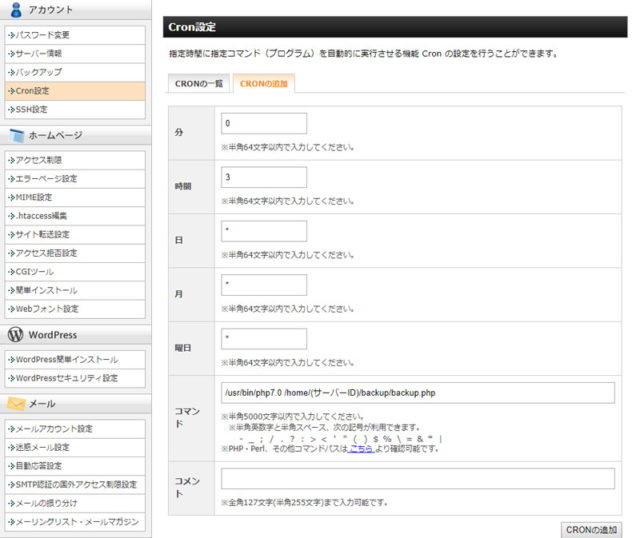Focus the 時間 input field
Screen dimensions: 640x538
(264, 177)
